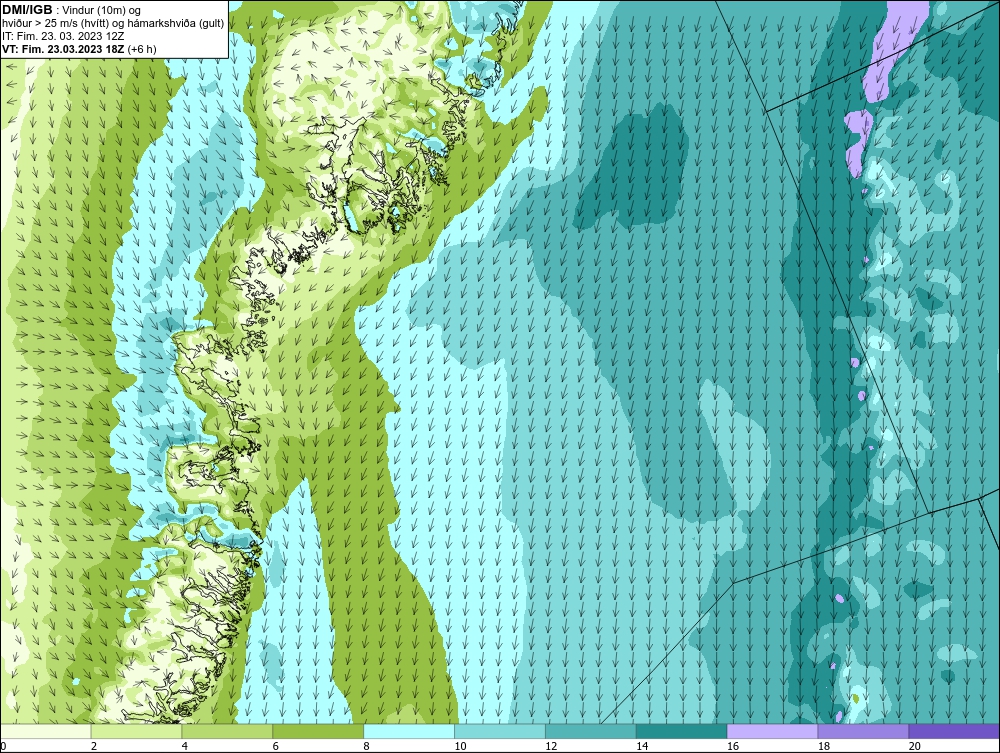Click the 18–20 m/s medium purple swatch
The width and height of the screenshot is (1000, 753).
click(x=864, y=731)
